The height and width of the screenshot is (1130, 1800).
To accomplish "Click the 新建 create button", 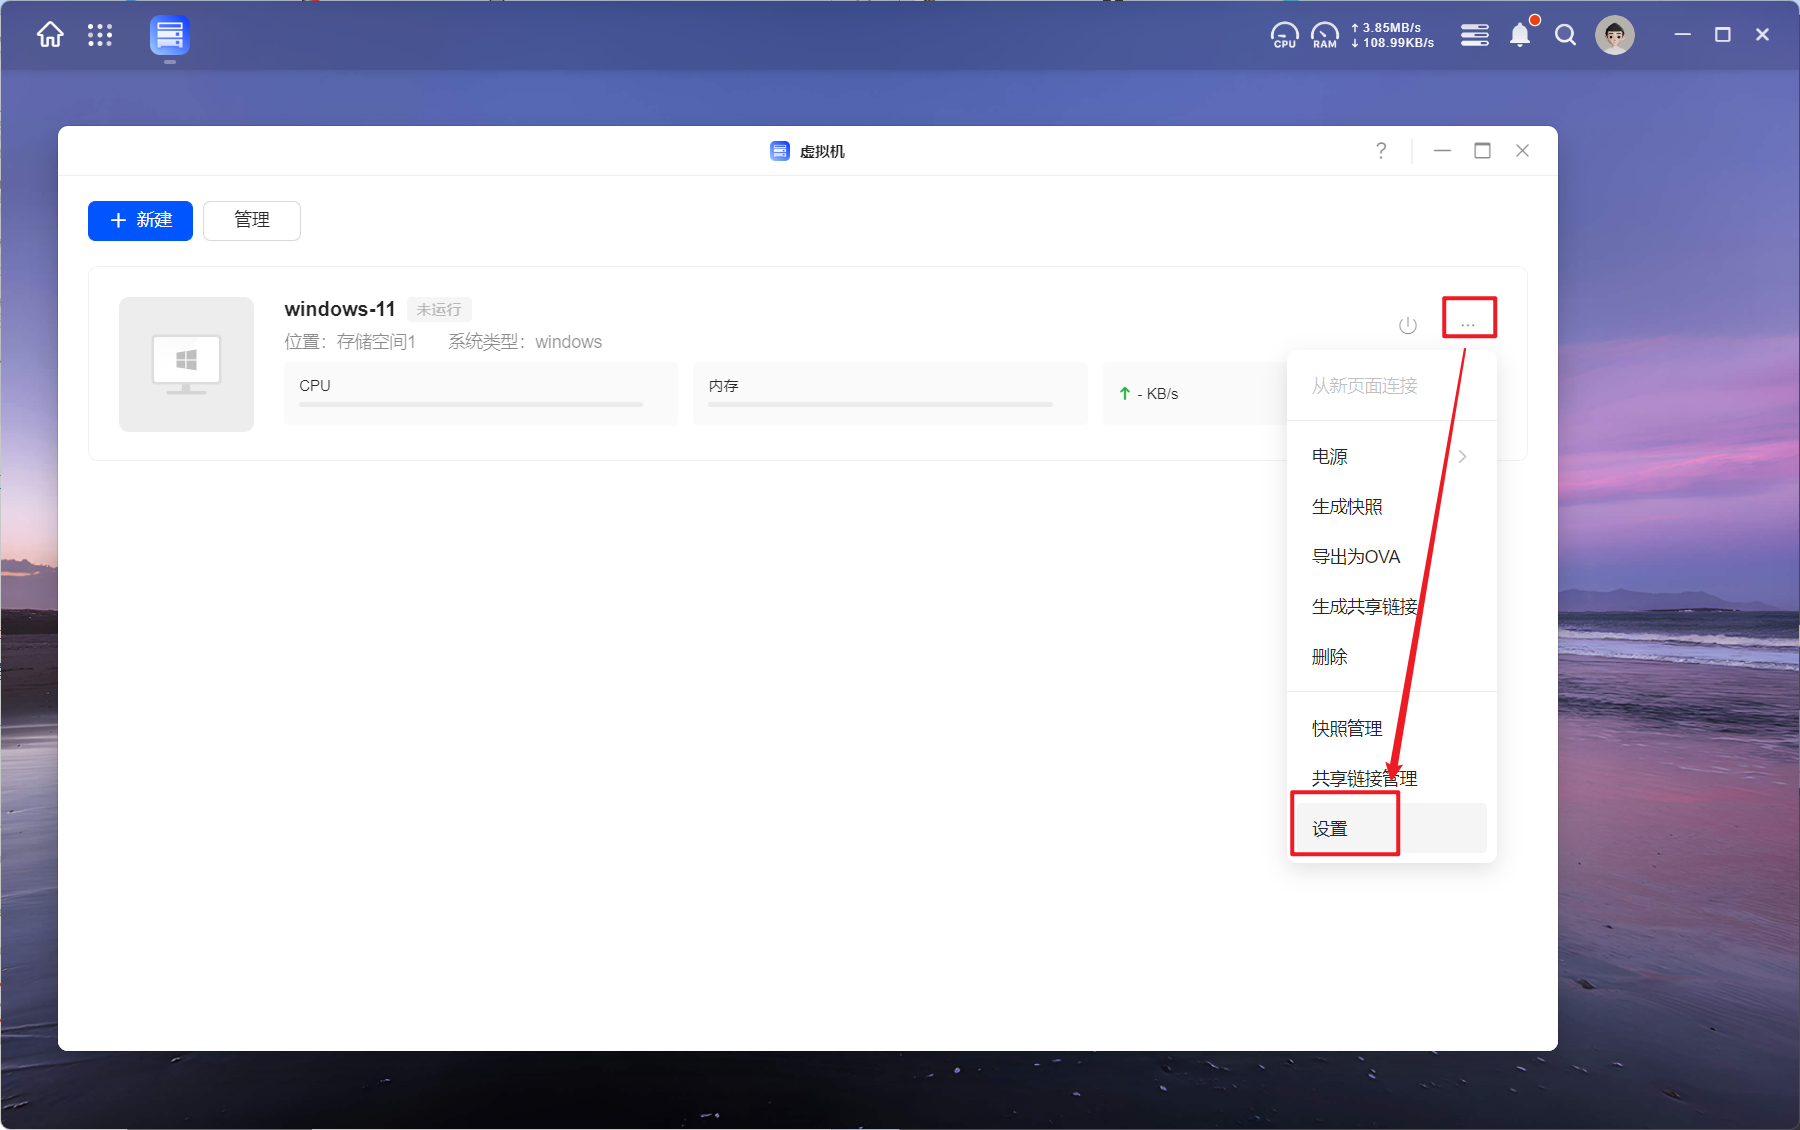I will pyautogui.click(x=140, y=221).
